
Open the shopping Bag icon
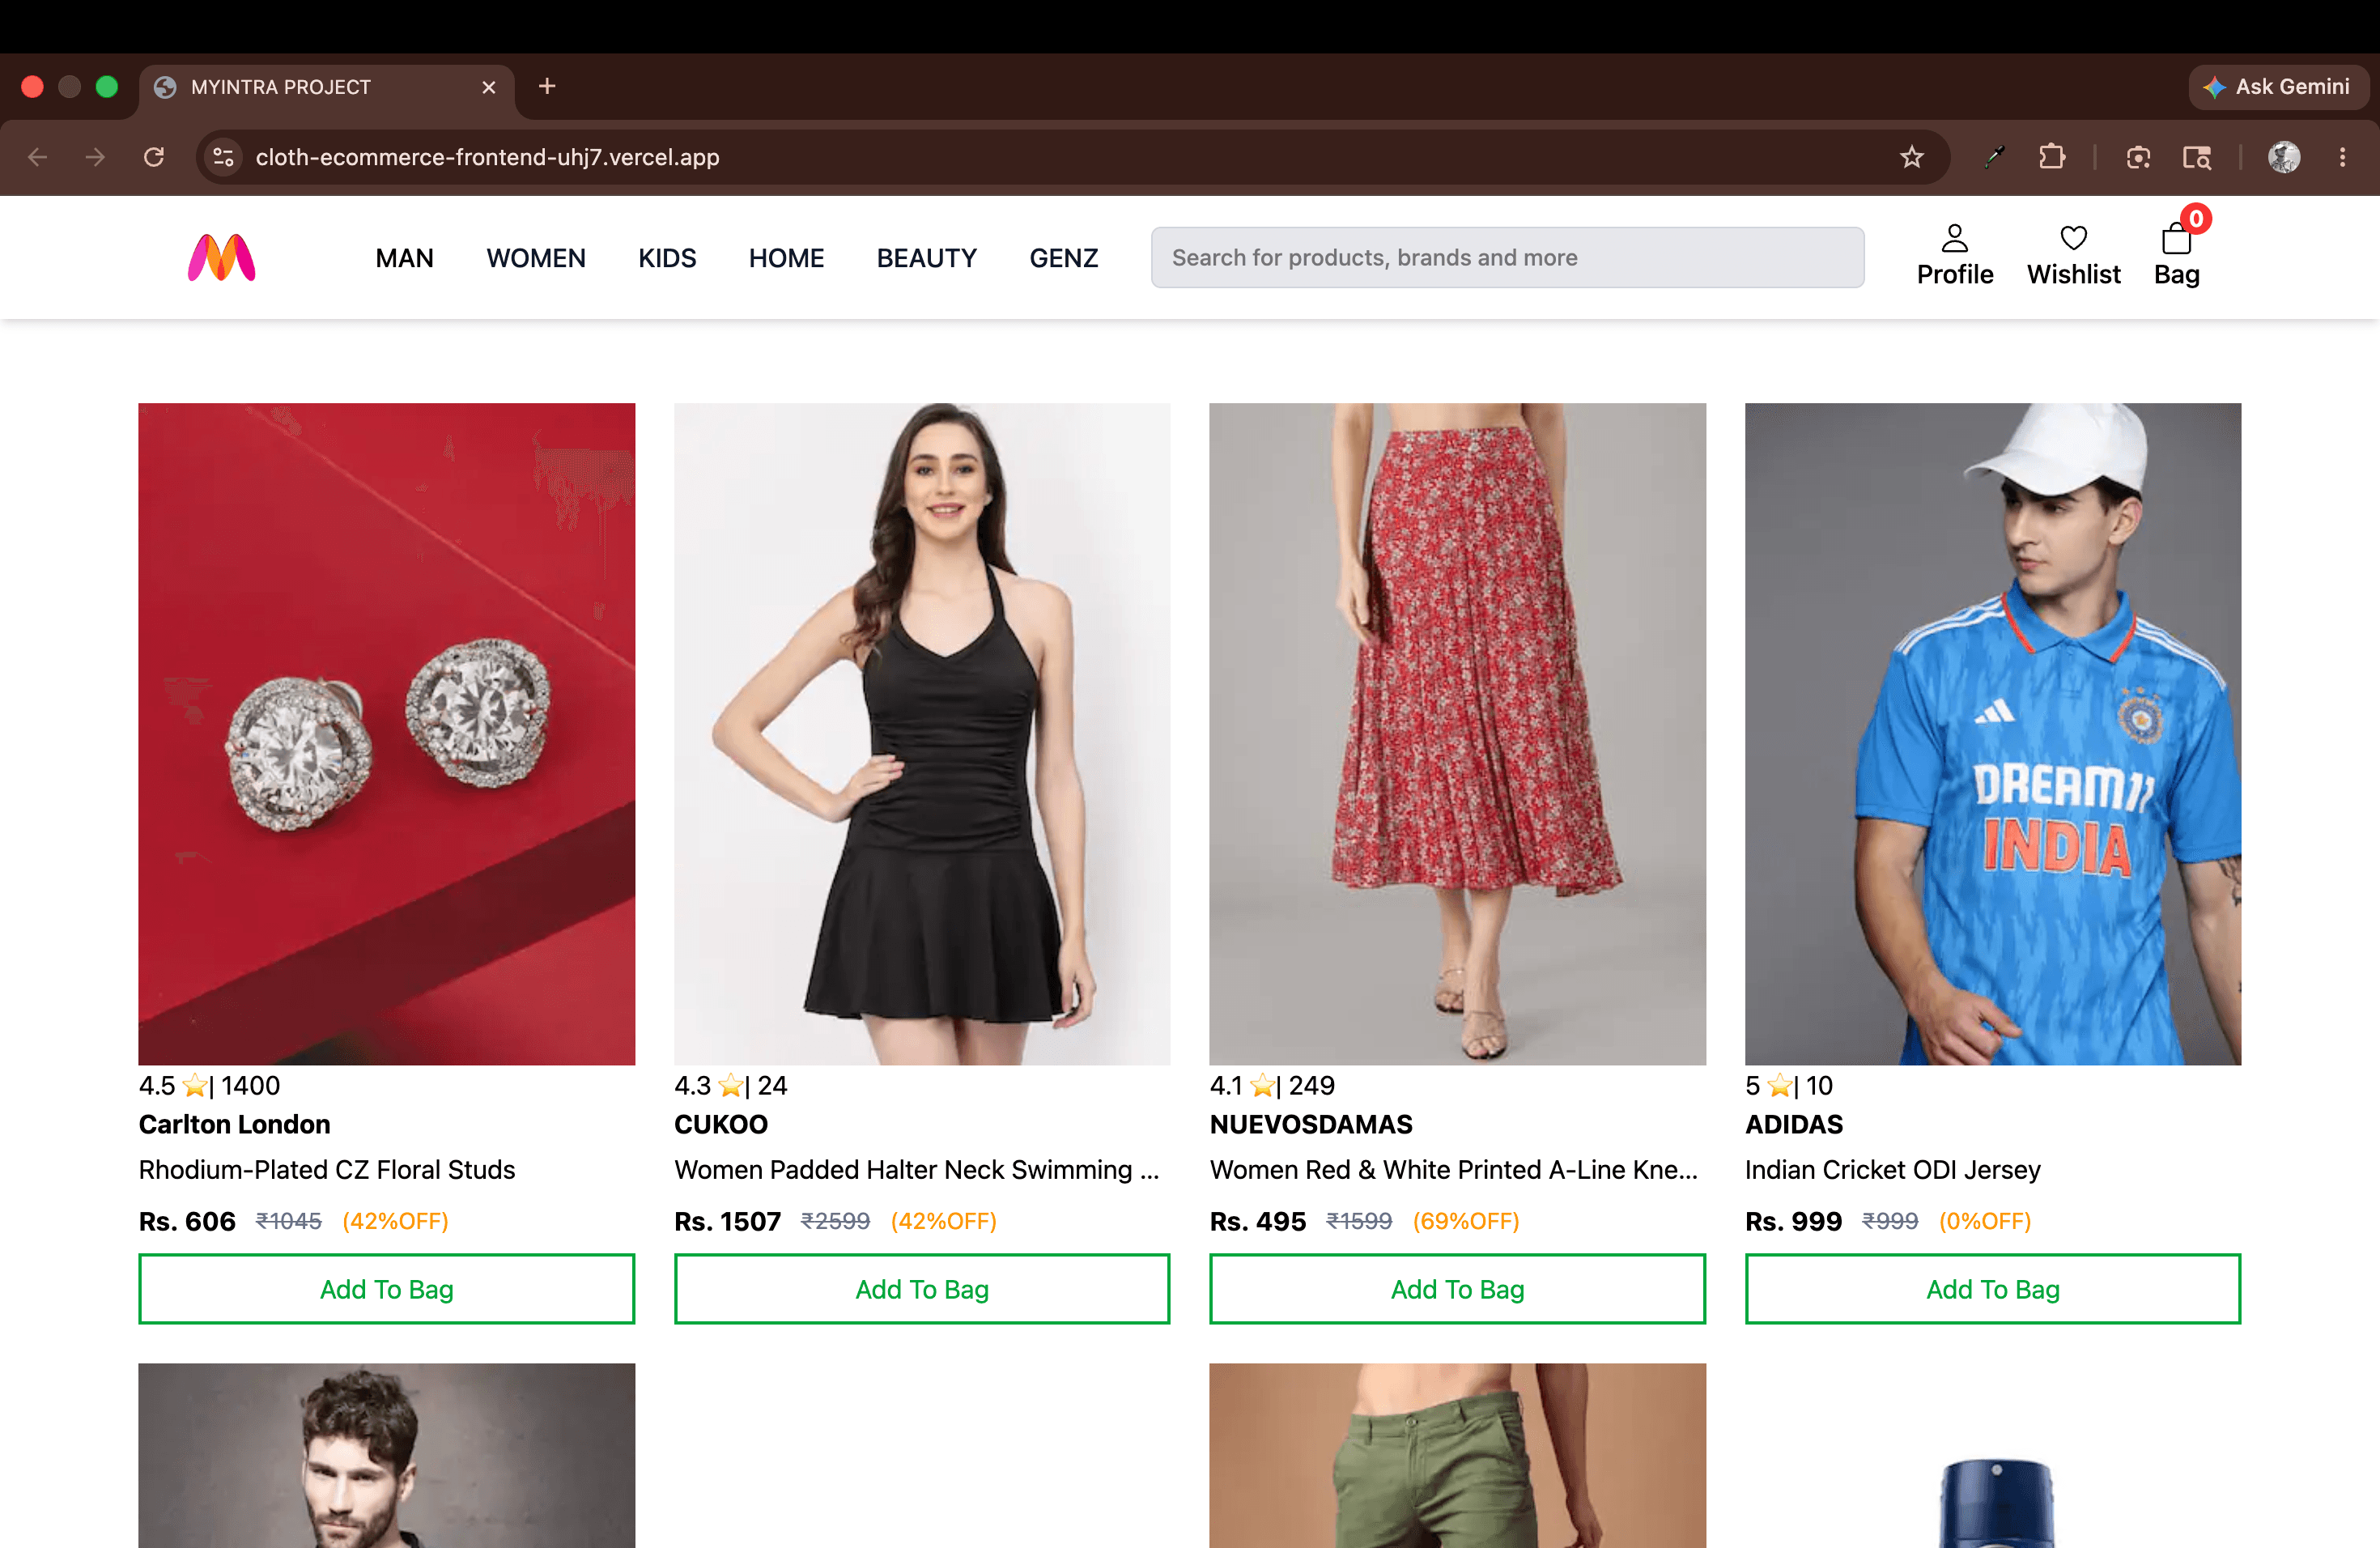coord(2175,239)
